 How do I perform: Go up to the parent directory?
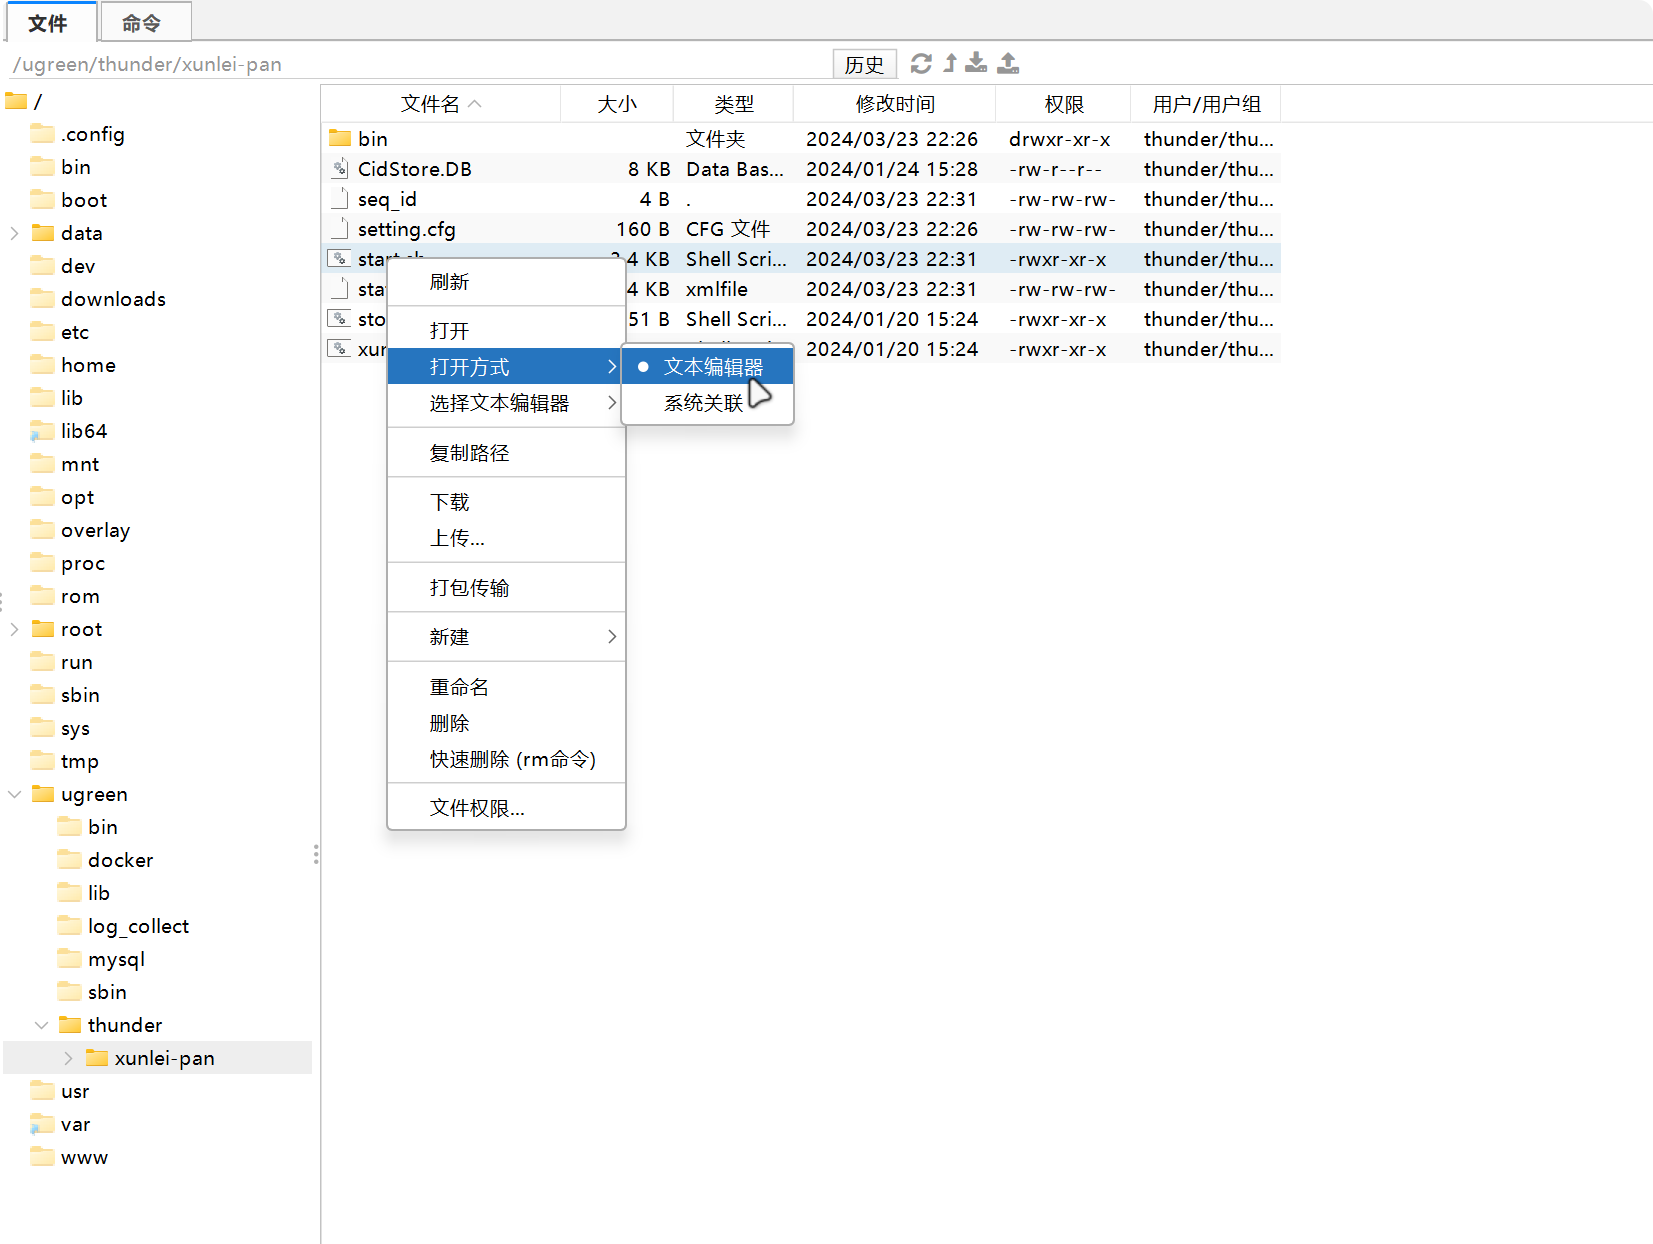coord(950,64)
